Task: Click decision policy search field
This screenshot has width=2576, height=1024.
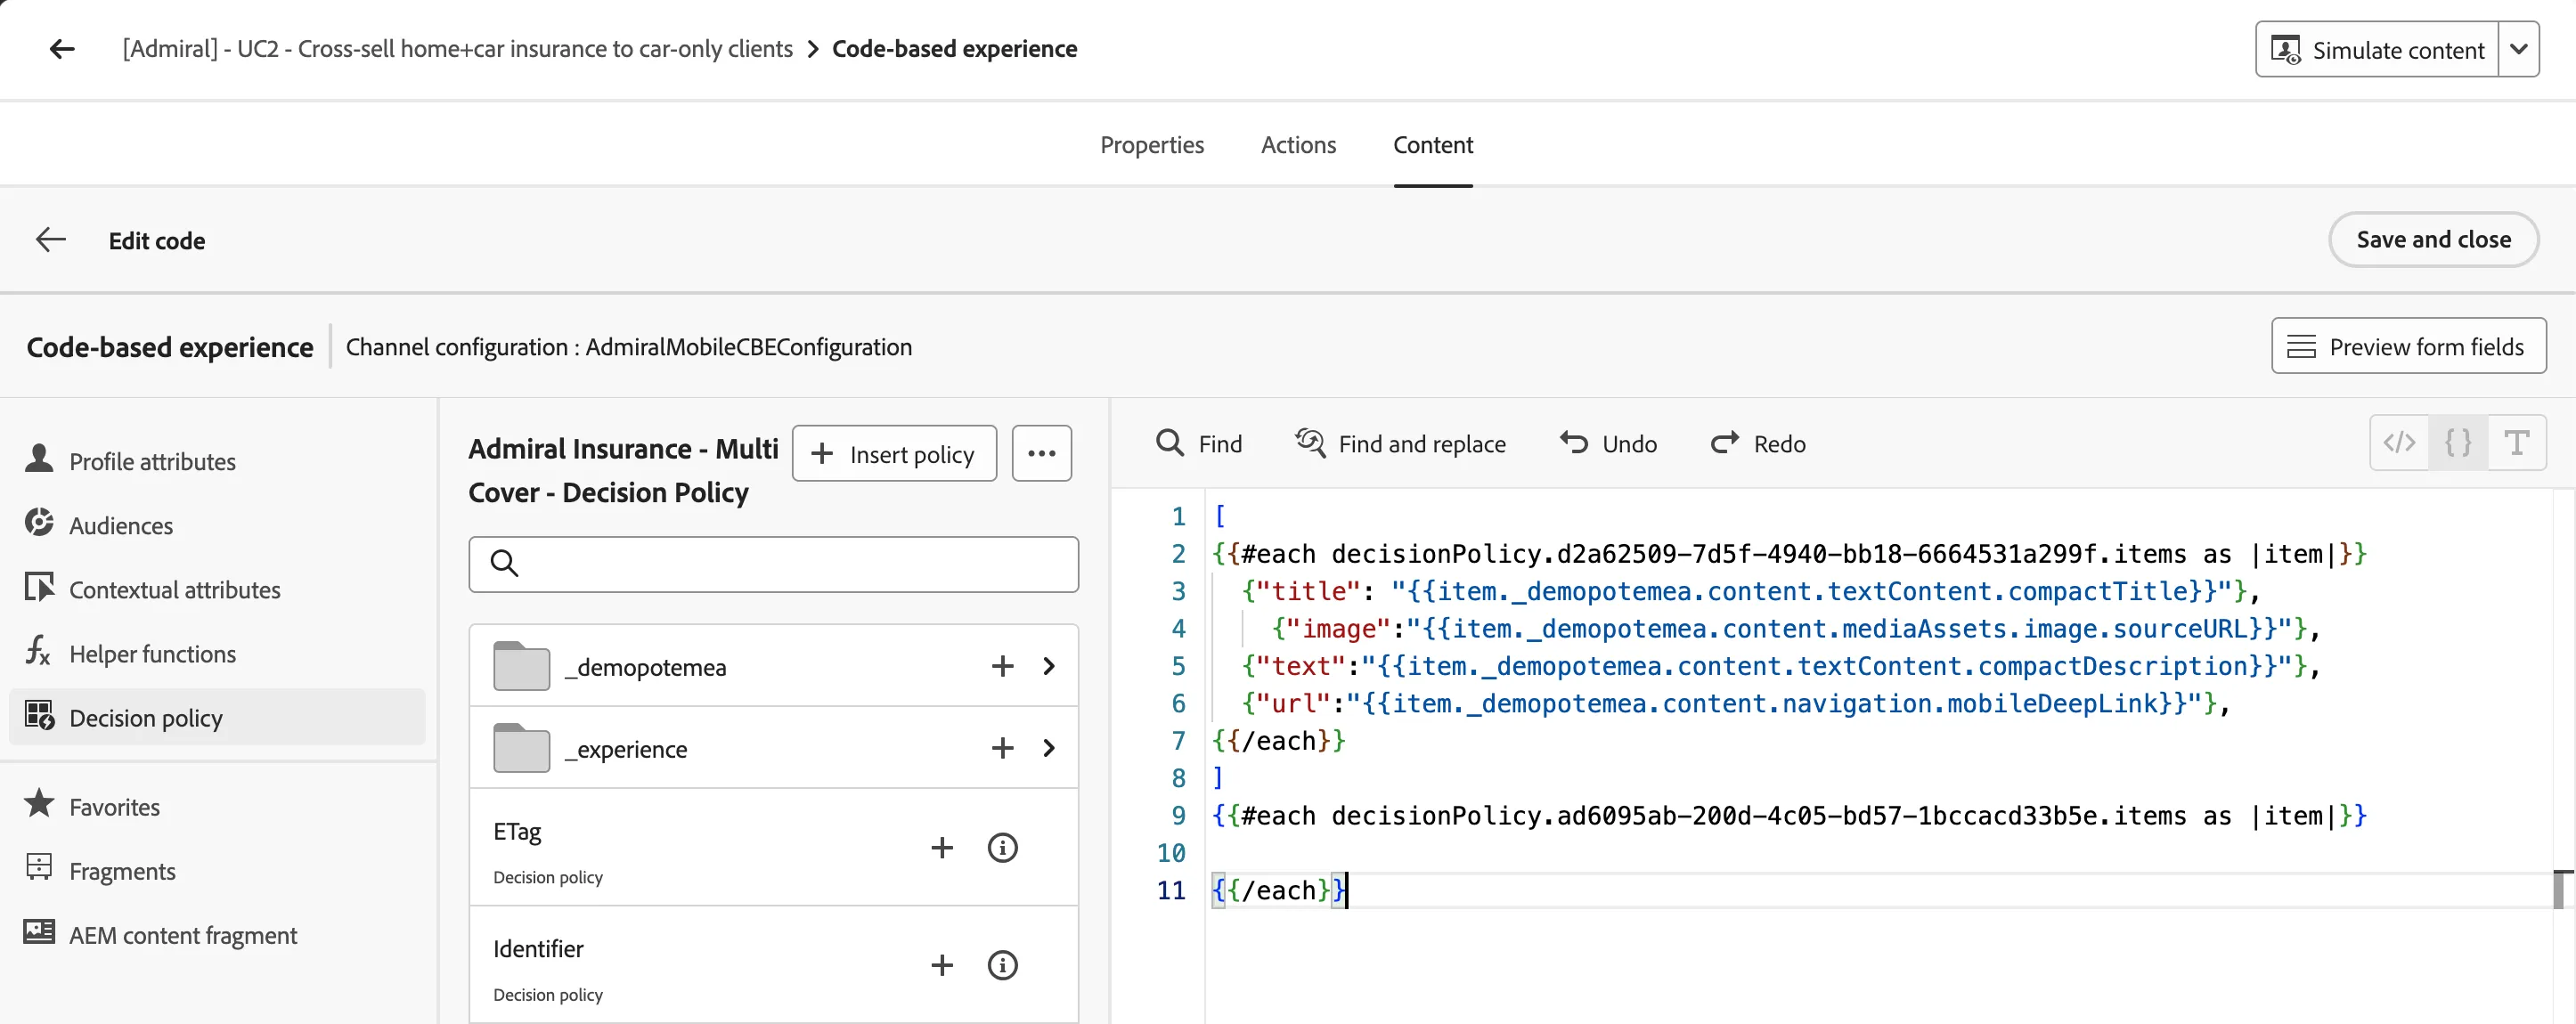Action: 773,564
